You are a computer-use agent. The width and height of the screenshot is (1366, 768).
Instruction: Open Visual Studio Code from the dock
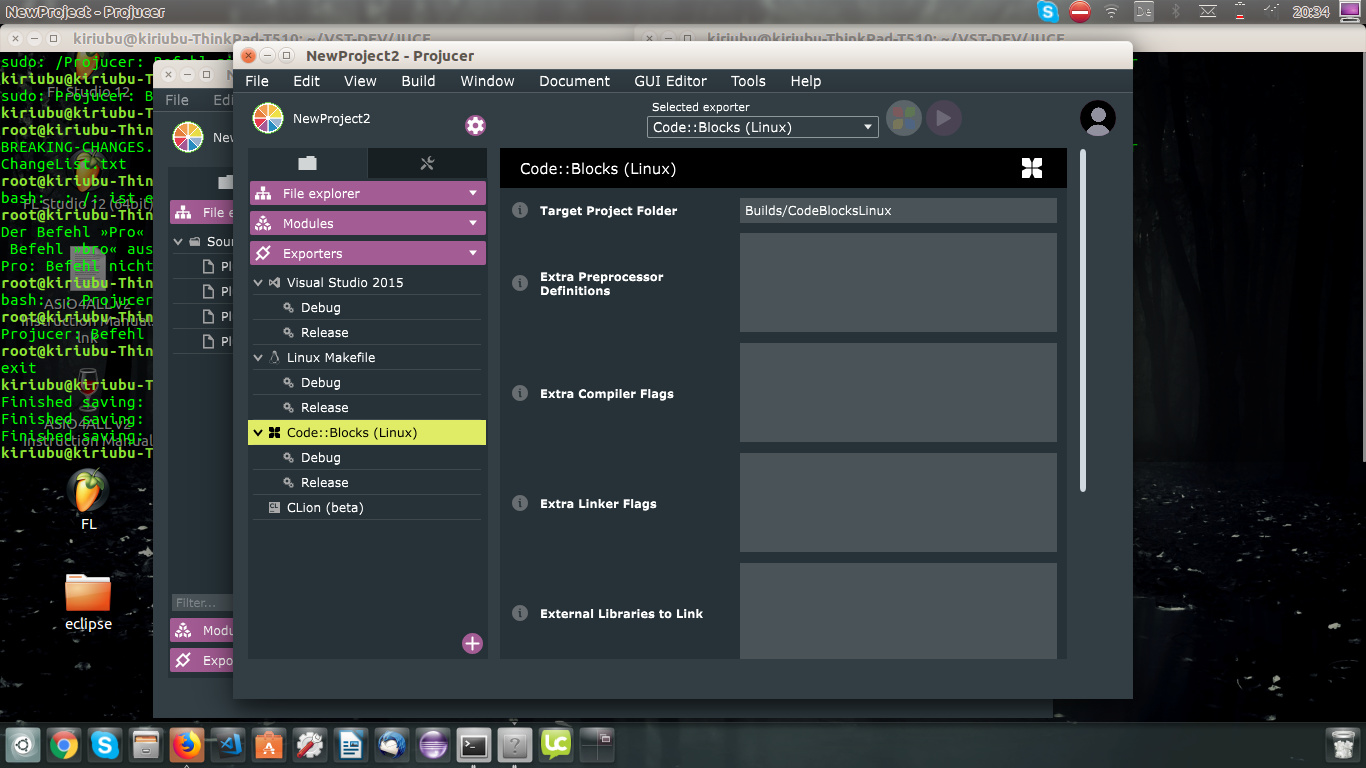pos(227,745)
